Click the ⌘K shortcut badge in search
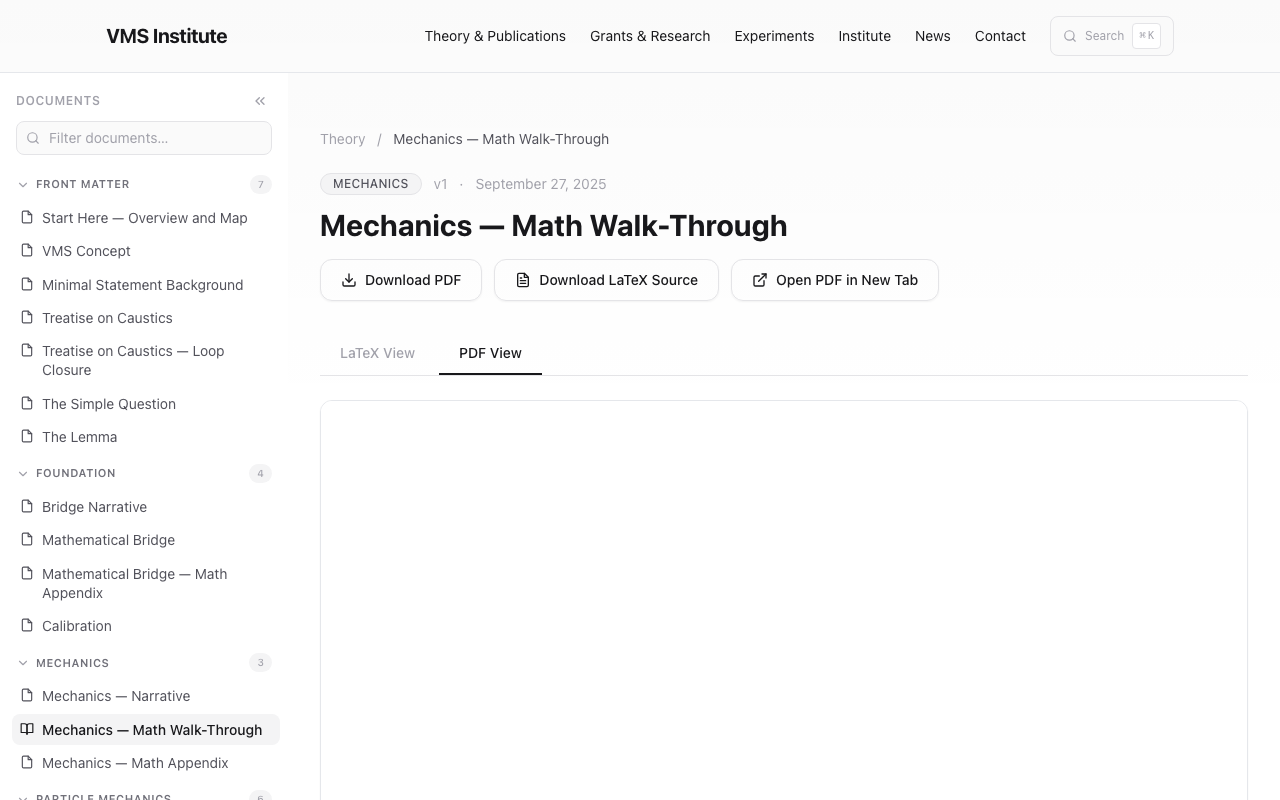 pyautogui.click(x=1146, y=36)
